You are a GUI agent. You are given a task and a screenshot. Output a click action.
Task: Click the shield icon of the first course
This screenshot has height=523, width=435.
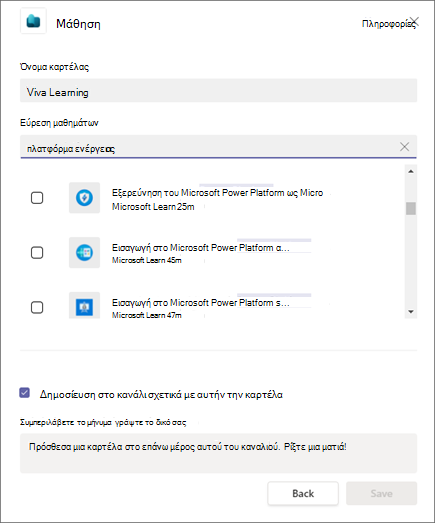84,198
